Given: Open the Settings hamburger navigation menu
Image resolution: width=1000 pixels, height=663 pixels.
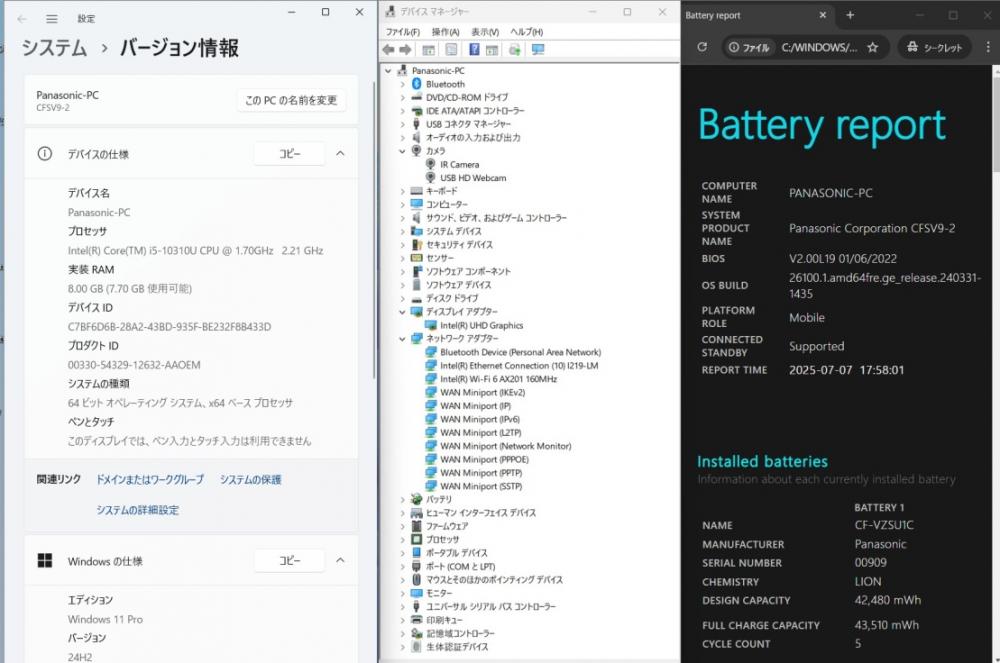Looking at the screenshot, I should click(52, 19).
